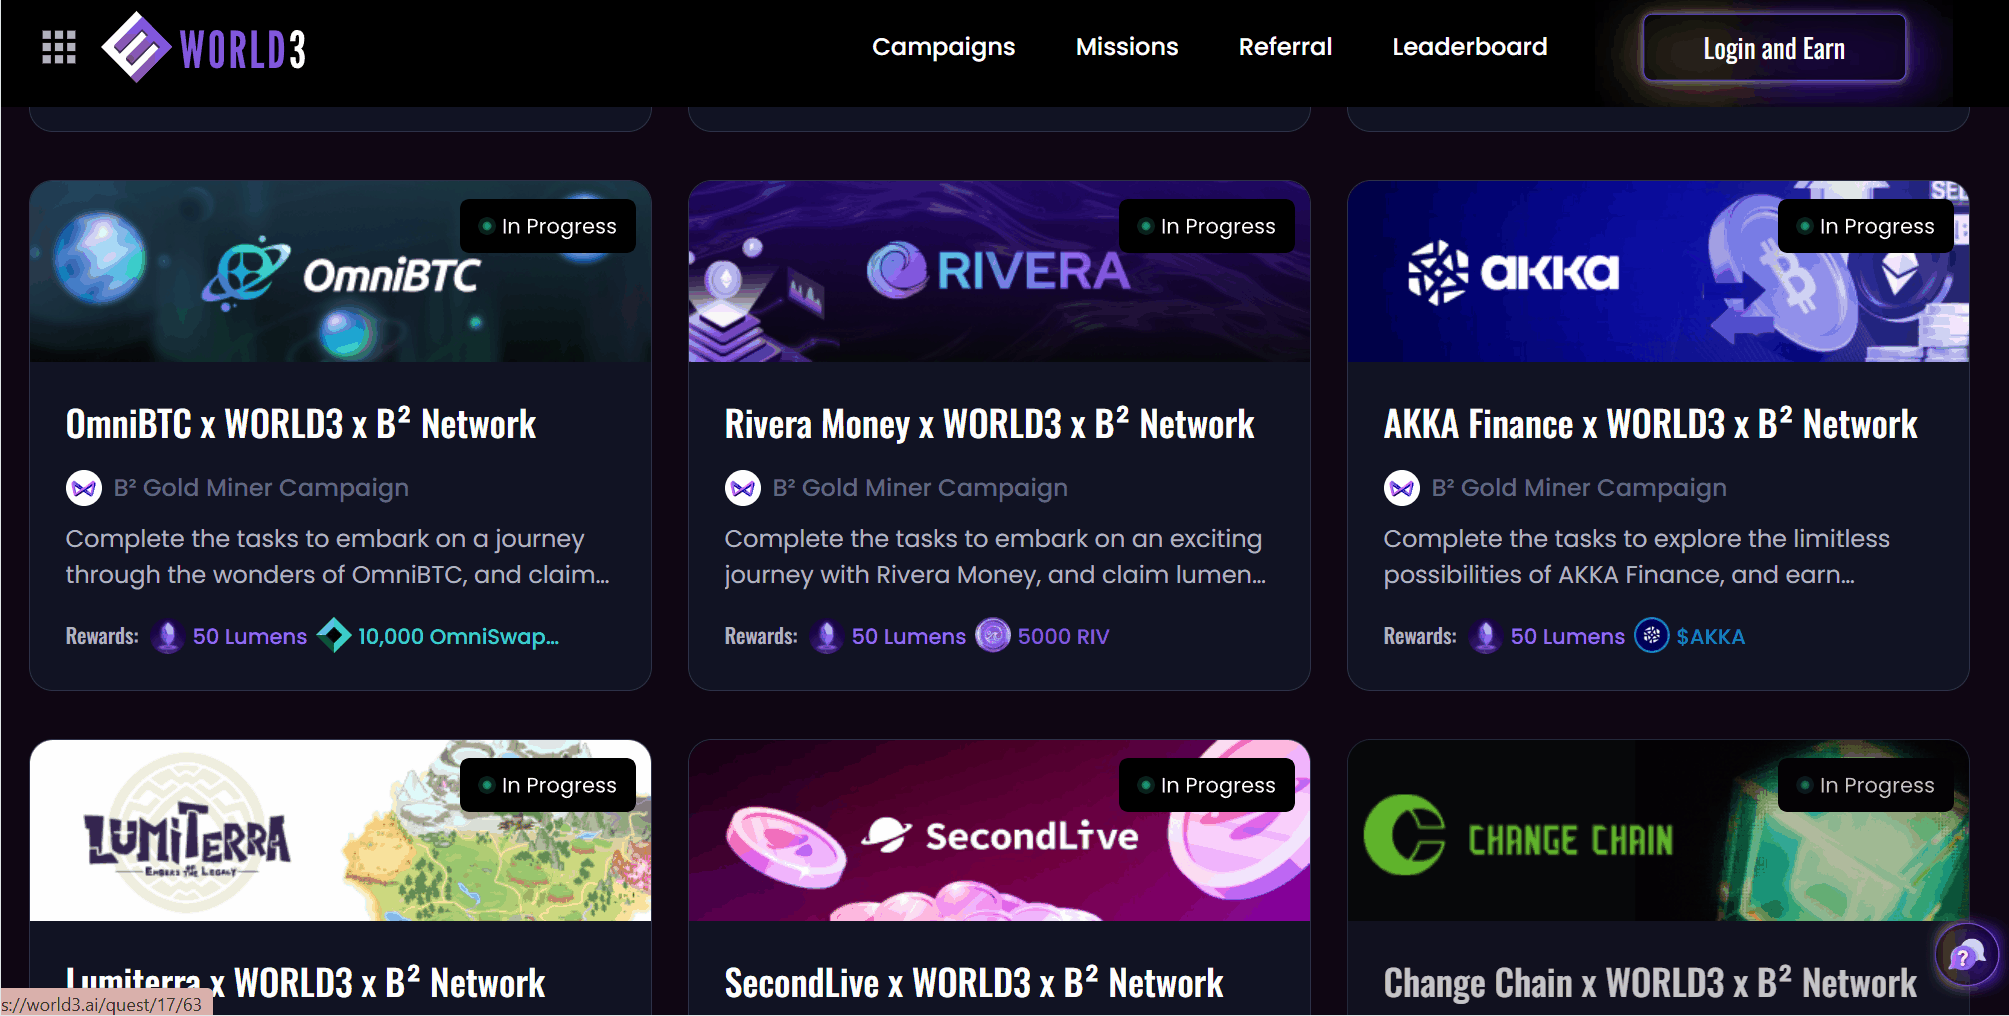This screenshot has height=1016, width=2009.
Task: Click the WORLD3 logo in header
Action: click(x=205, y=47)
